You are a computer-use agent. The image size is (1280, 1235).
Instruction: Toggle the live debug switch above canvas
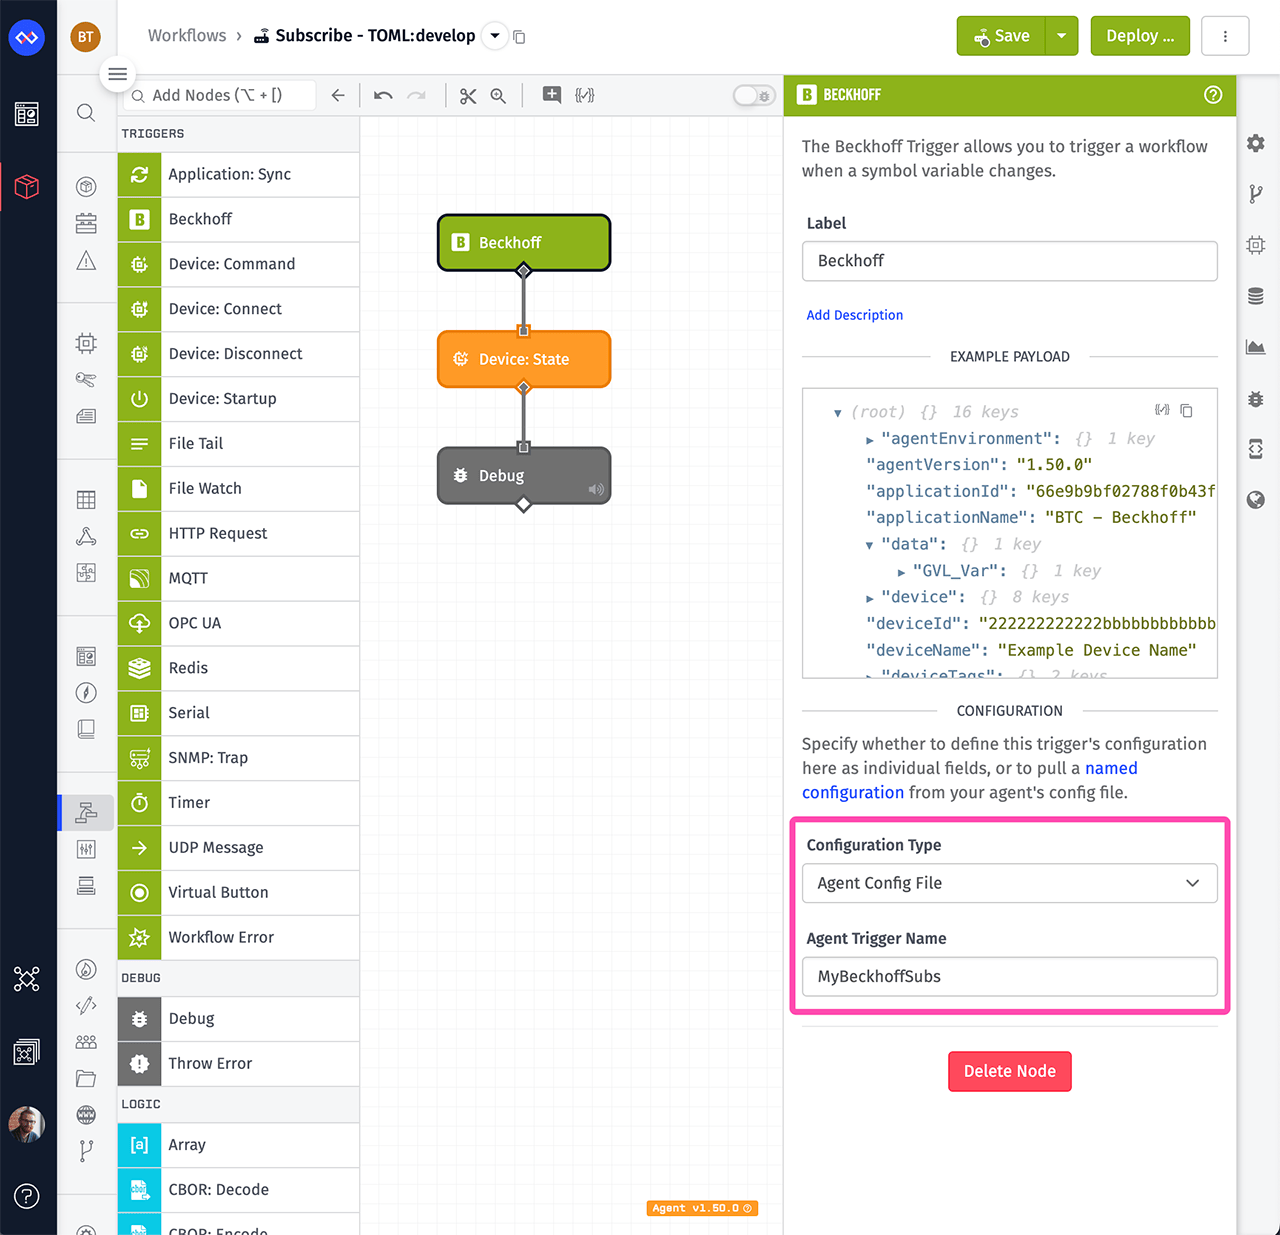point(753,96)
